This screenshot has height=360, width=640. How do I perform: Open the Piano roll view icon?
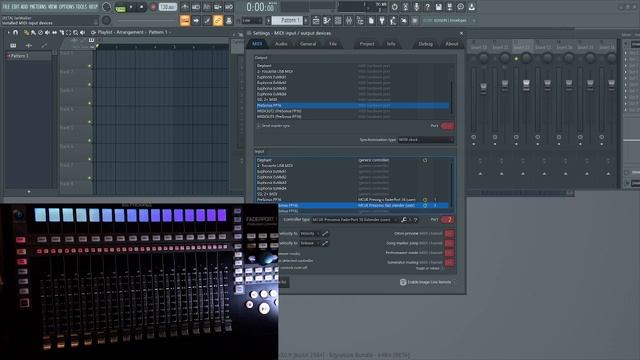[x=327, y=20]
